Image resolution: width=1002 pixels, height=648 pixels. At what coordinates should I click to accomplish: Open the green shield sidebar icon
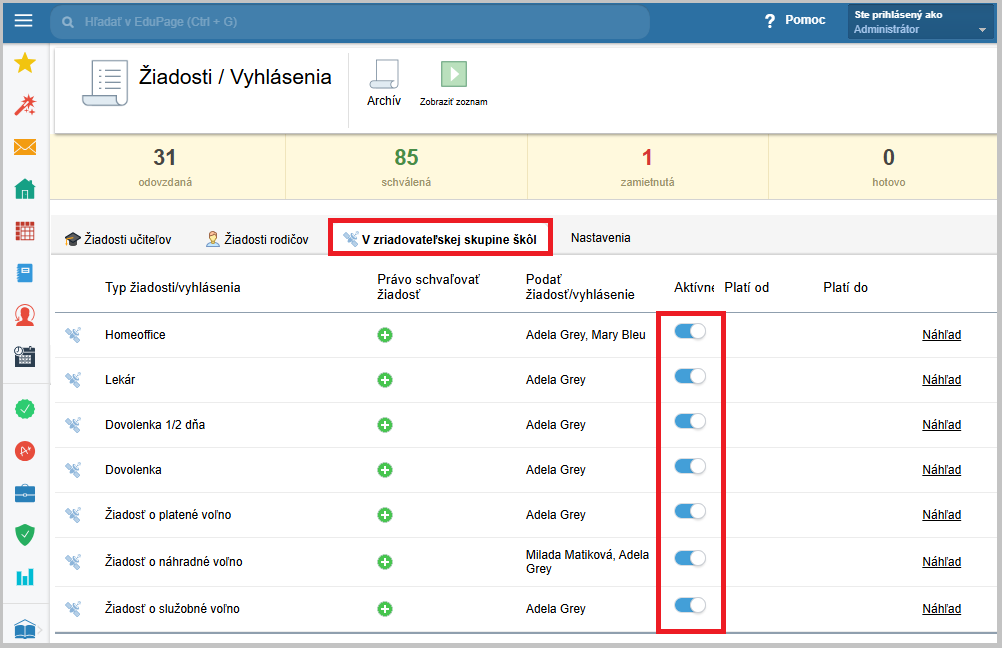(25, 535)
